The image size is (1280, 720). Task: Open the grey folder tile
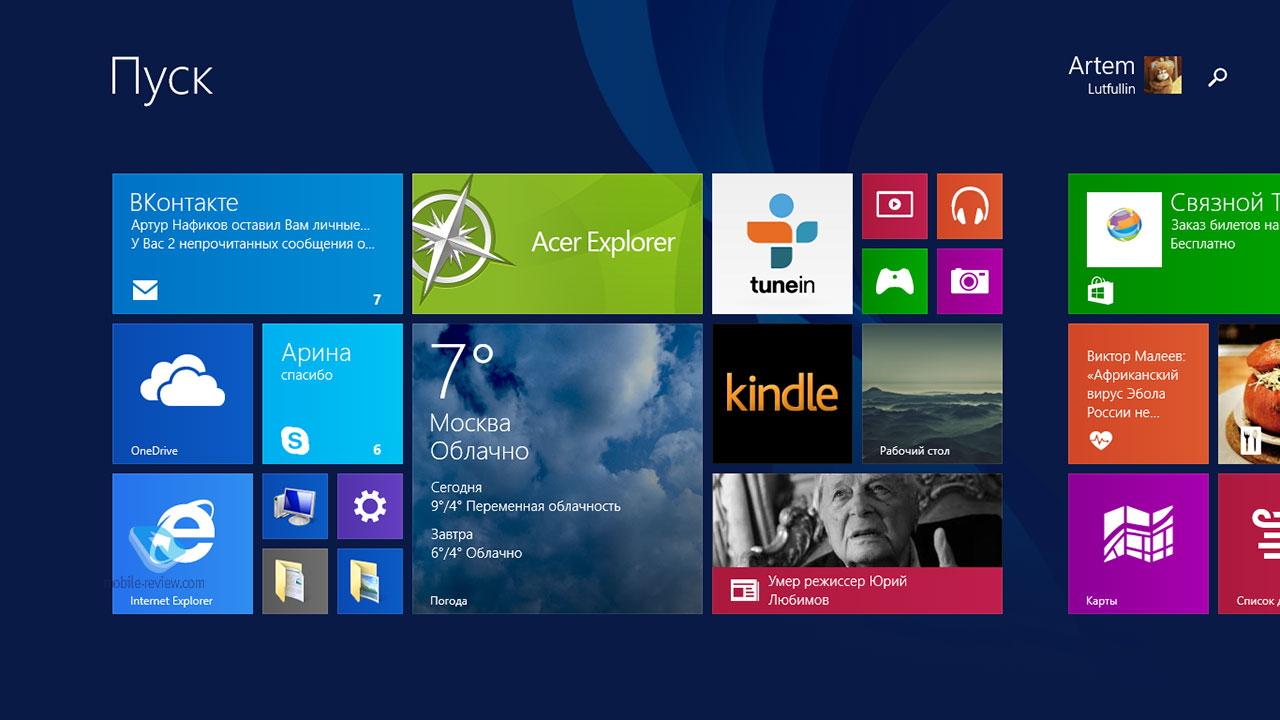[294, 581]
